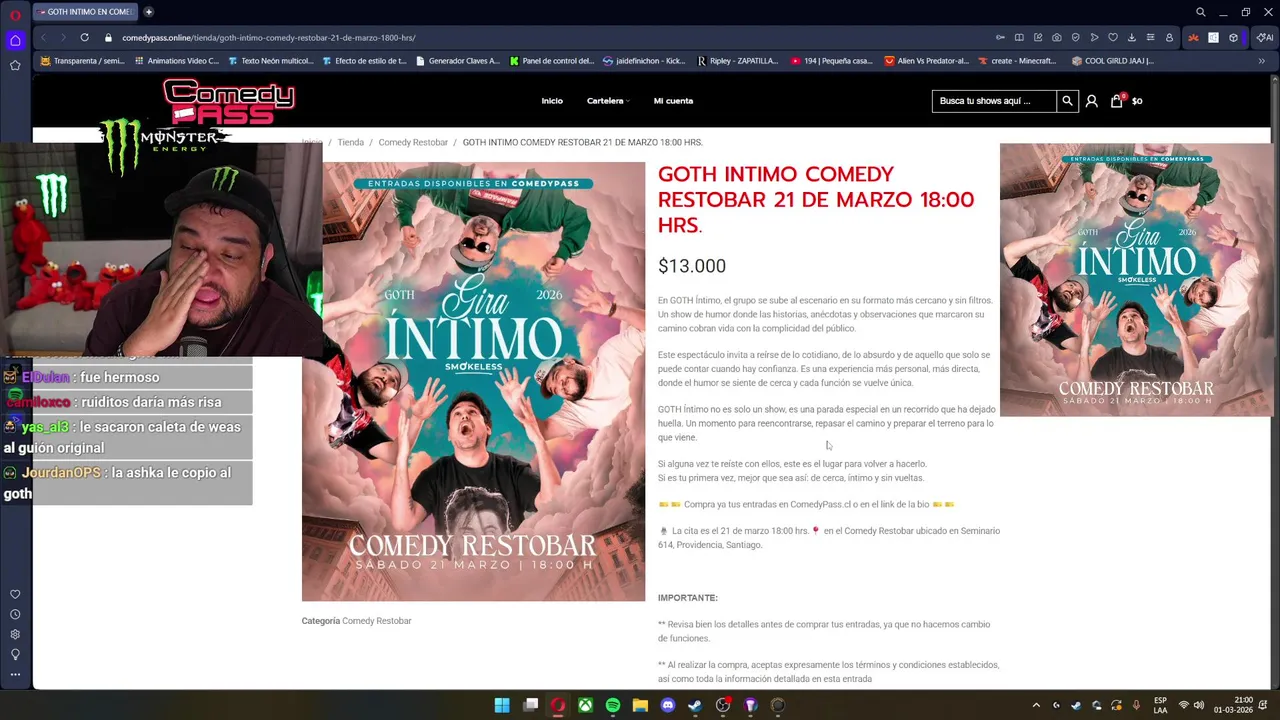Click the ComedyPass logo
This screenshot has width=1280, height=720.
point(229,102)
